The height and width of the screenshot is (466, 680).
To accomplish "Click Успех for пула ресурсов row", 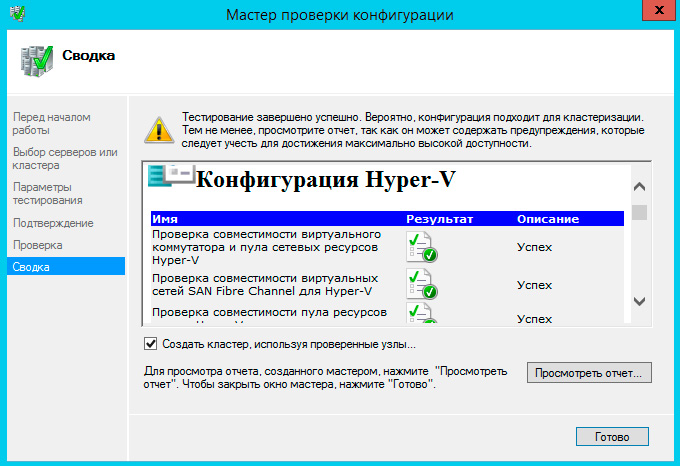I will pos(534,318).
